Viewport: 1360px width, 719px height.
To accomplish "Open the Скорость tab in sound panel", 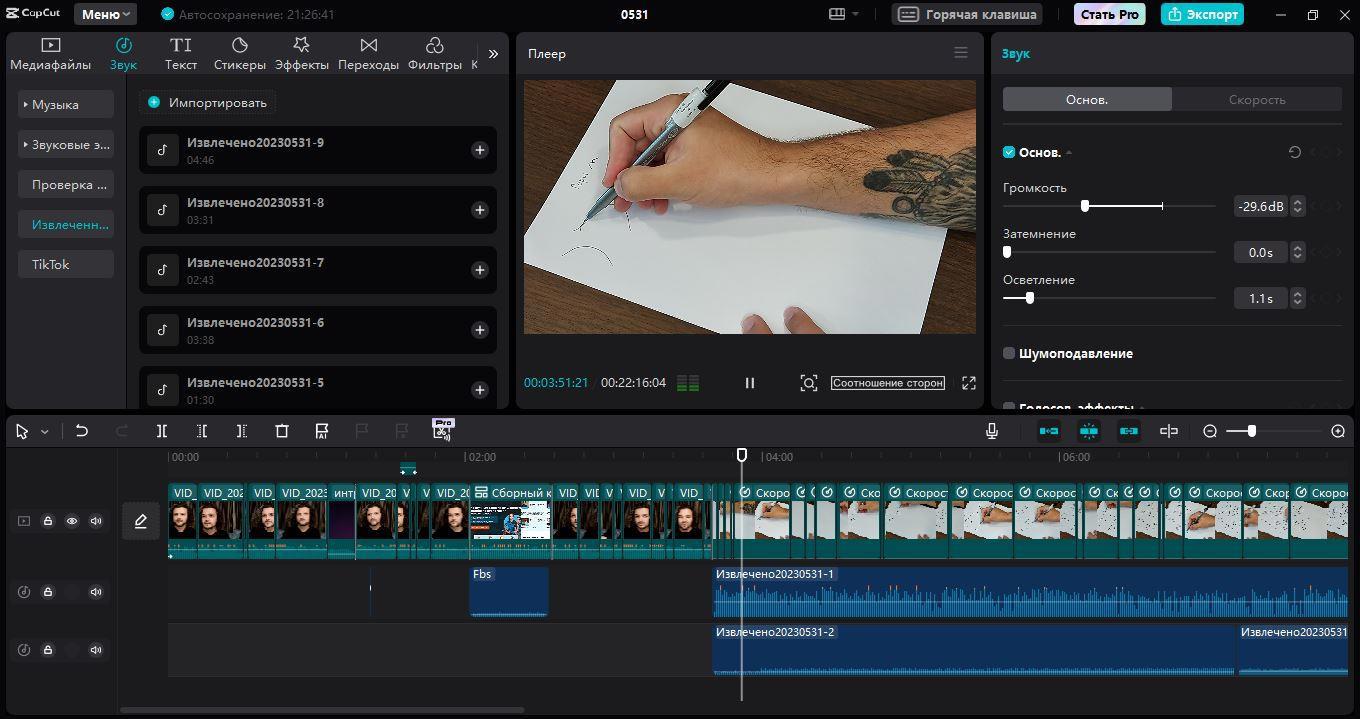I will coord(1256,100).
